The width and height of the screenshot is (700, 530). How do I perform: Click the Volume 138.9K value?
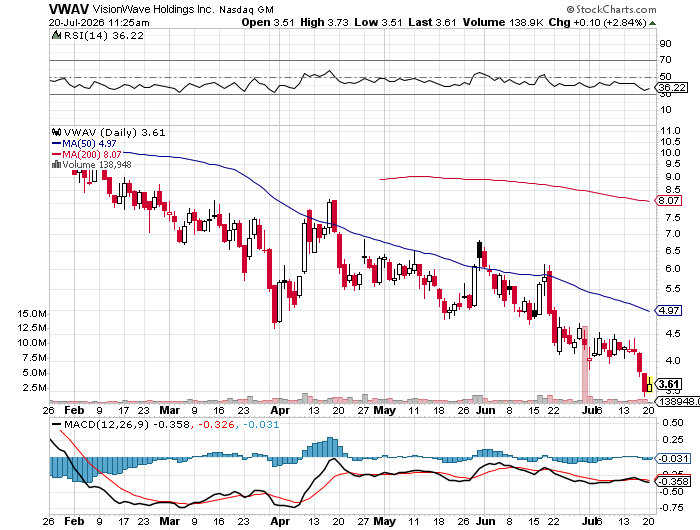(503, 22)
